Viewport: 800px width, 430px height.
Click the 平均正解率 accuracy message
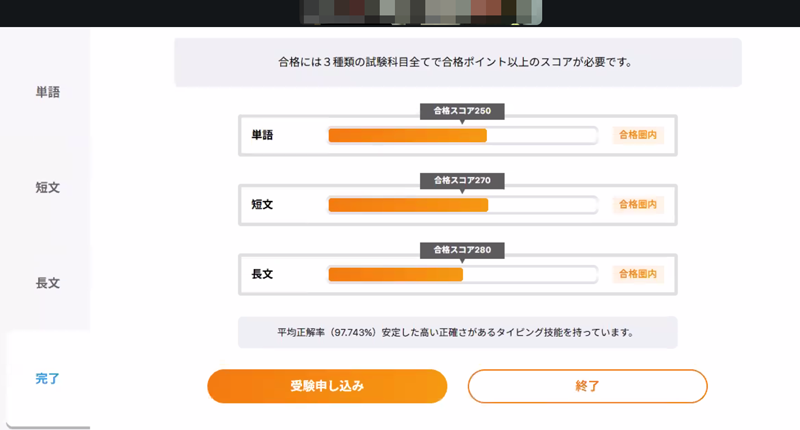pyautogui.click(x=457, y=332)
